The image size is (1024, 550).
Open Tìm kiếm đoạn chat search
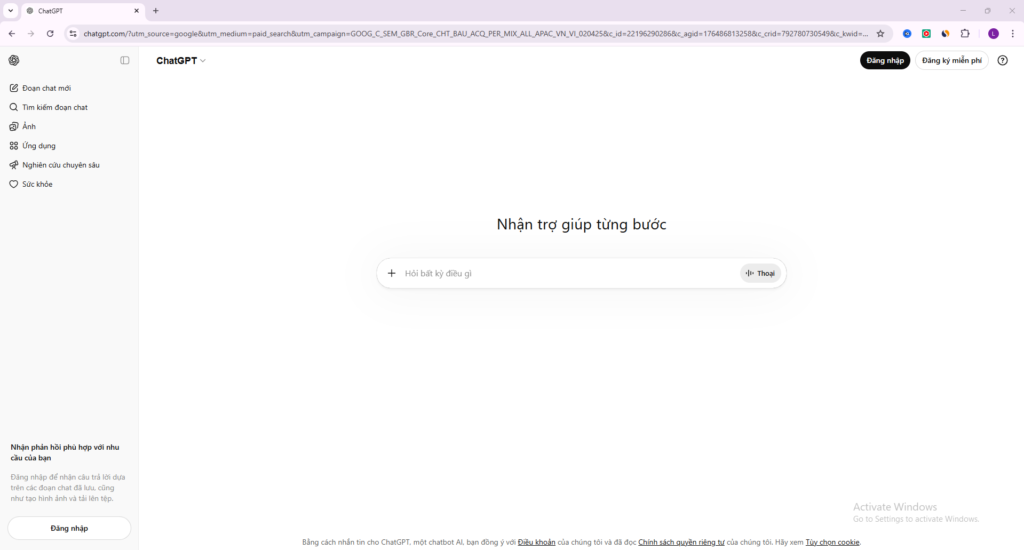pyautogui.click(x=54, y=107)
